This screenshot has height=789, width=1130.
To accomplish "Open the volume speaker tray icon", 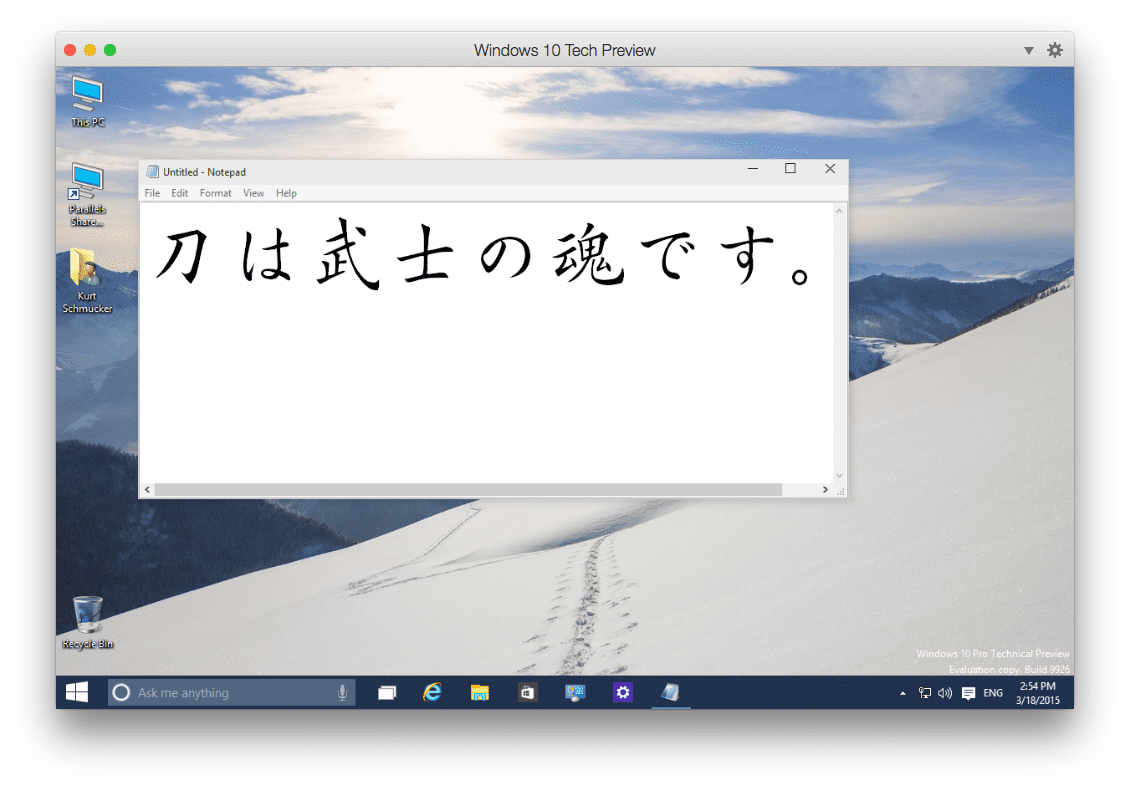I will click(945, 693).
